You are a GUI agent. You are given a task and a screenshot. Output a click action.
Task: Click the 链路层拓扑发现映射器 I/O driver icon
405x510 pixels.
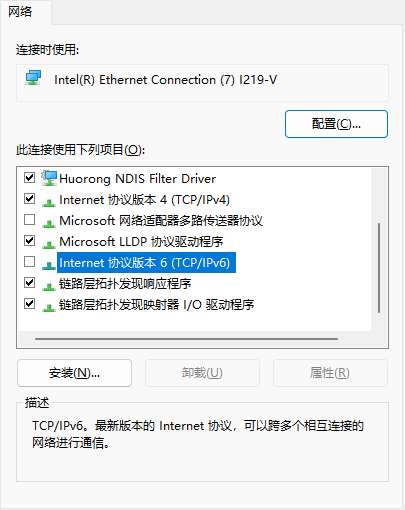coord(49,307)
